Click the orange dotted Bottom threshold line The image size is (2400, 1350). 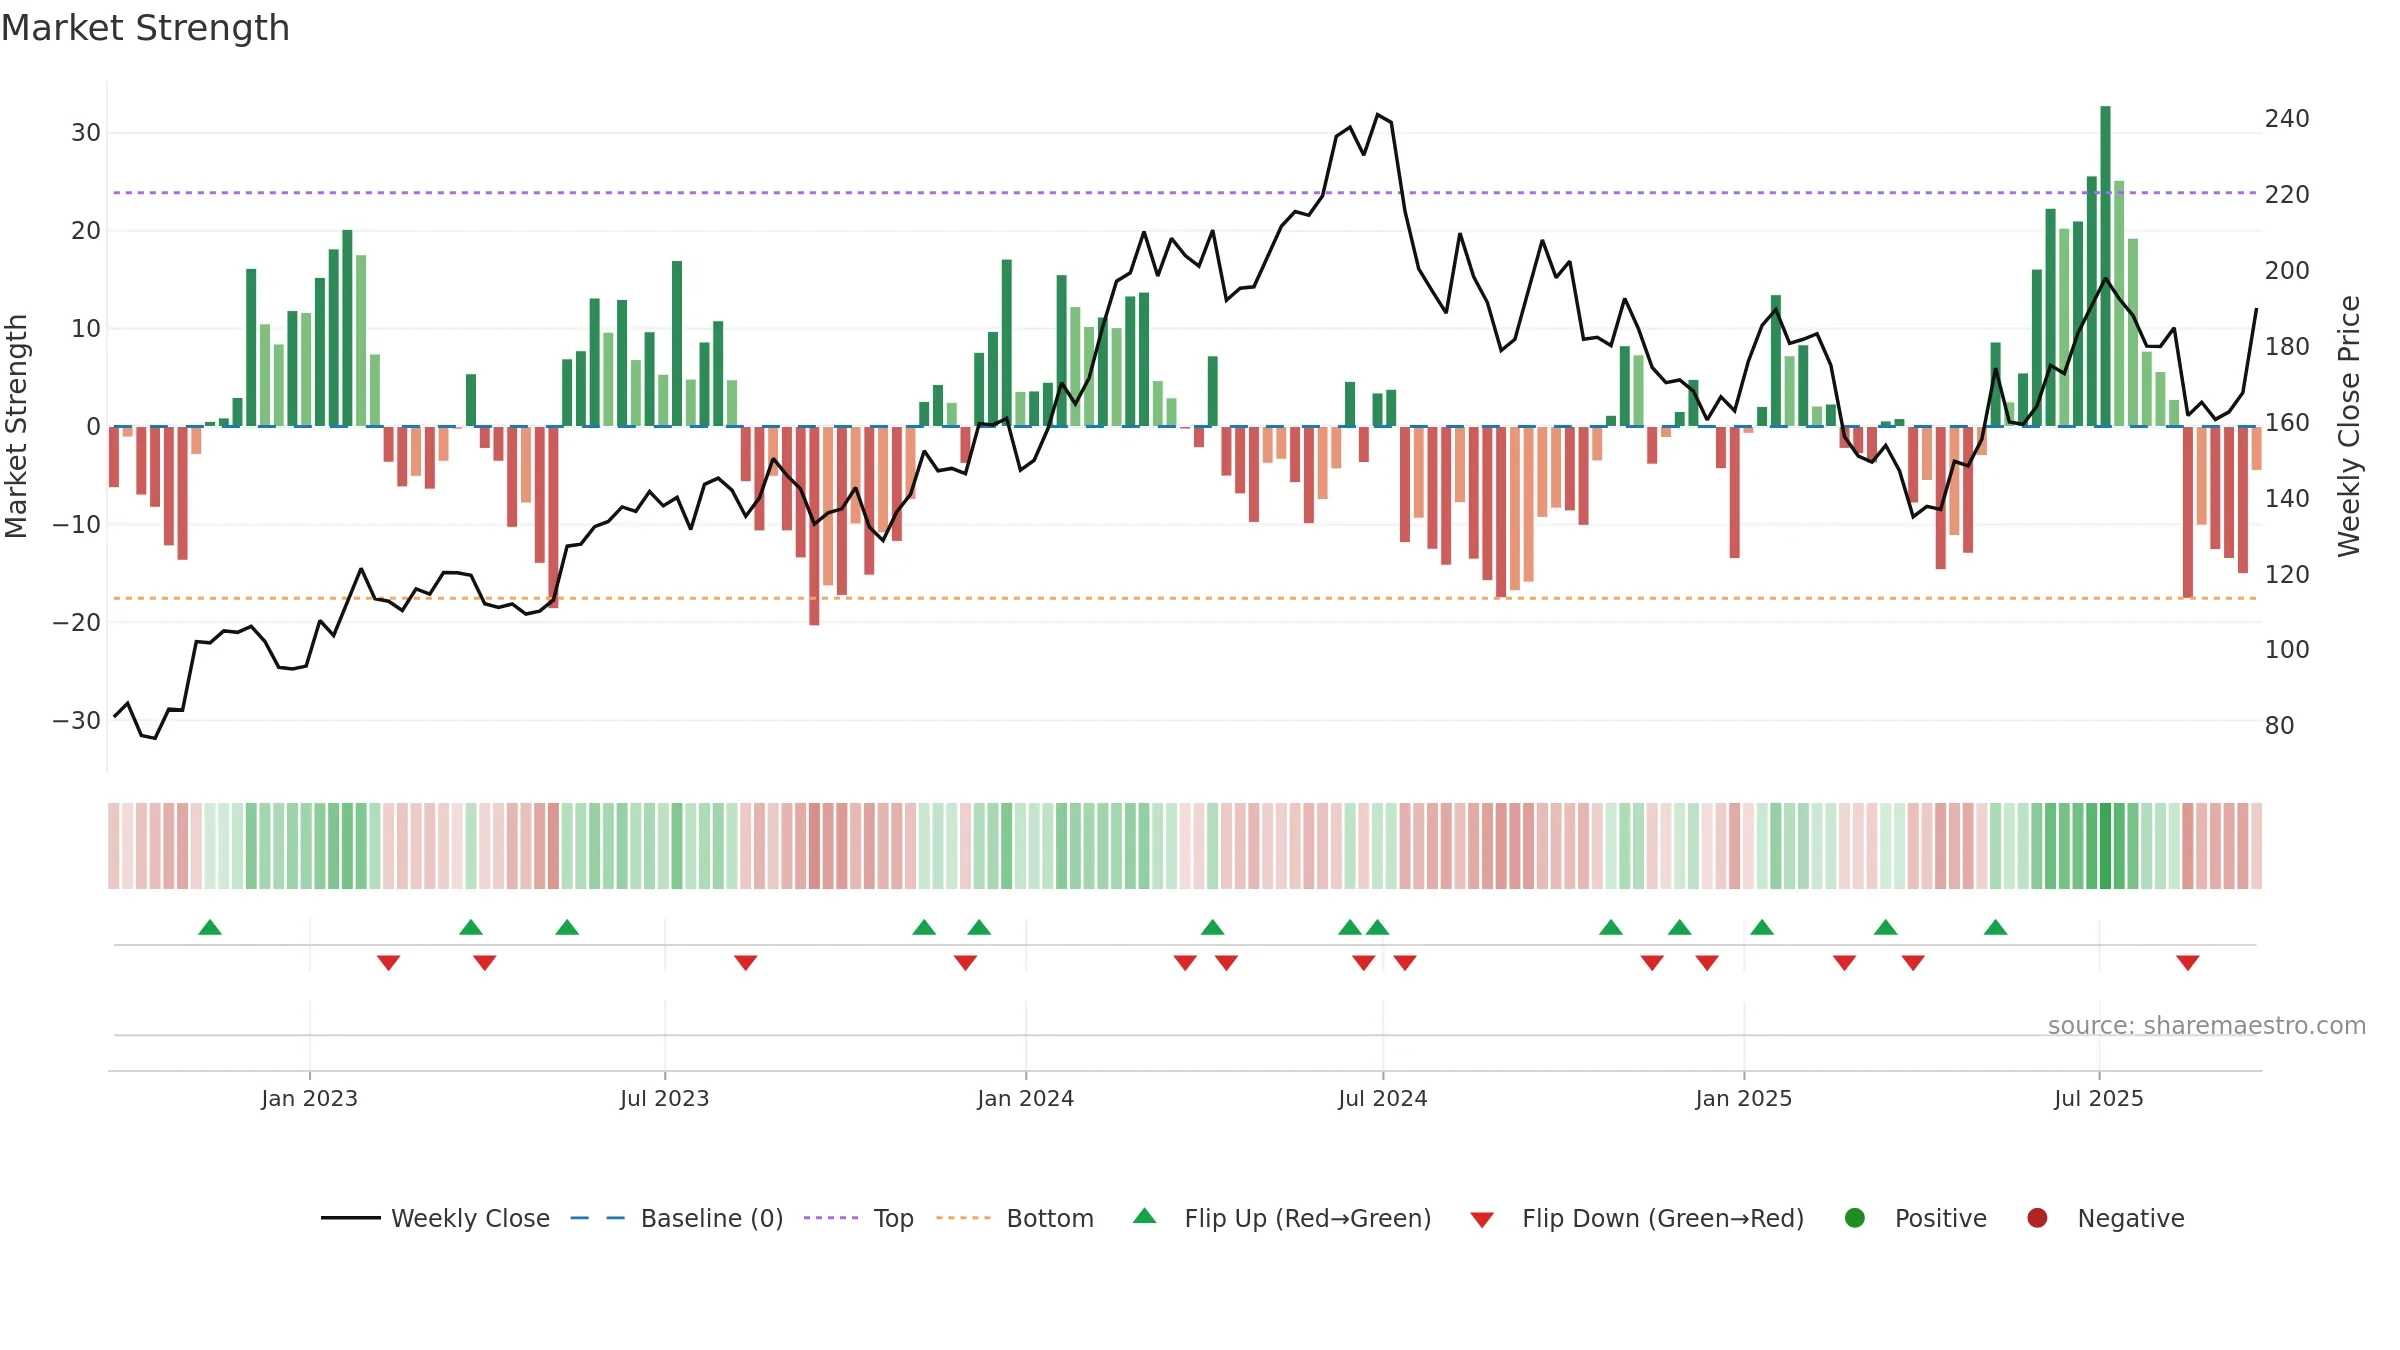tap(1185, 598)
